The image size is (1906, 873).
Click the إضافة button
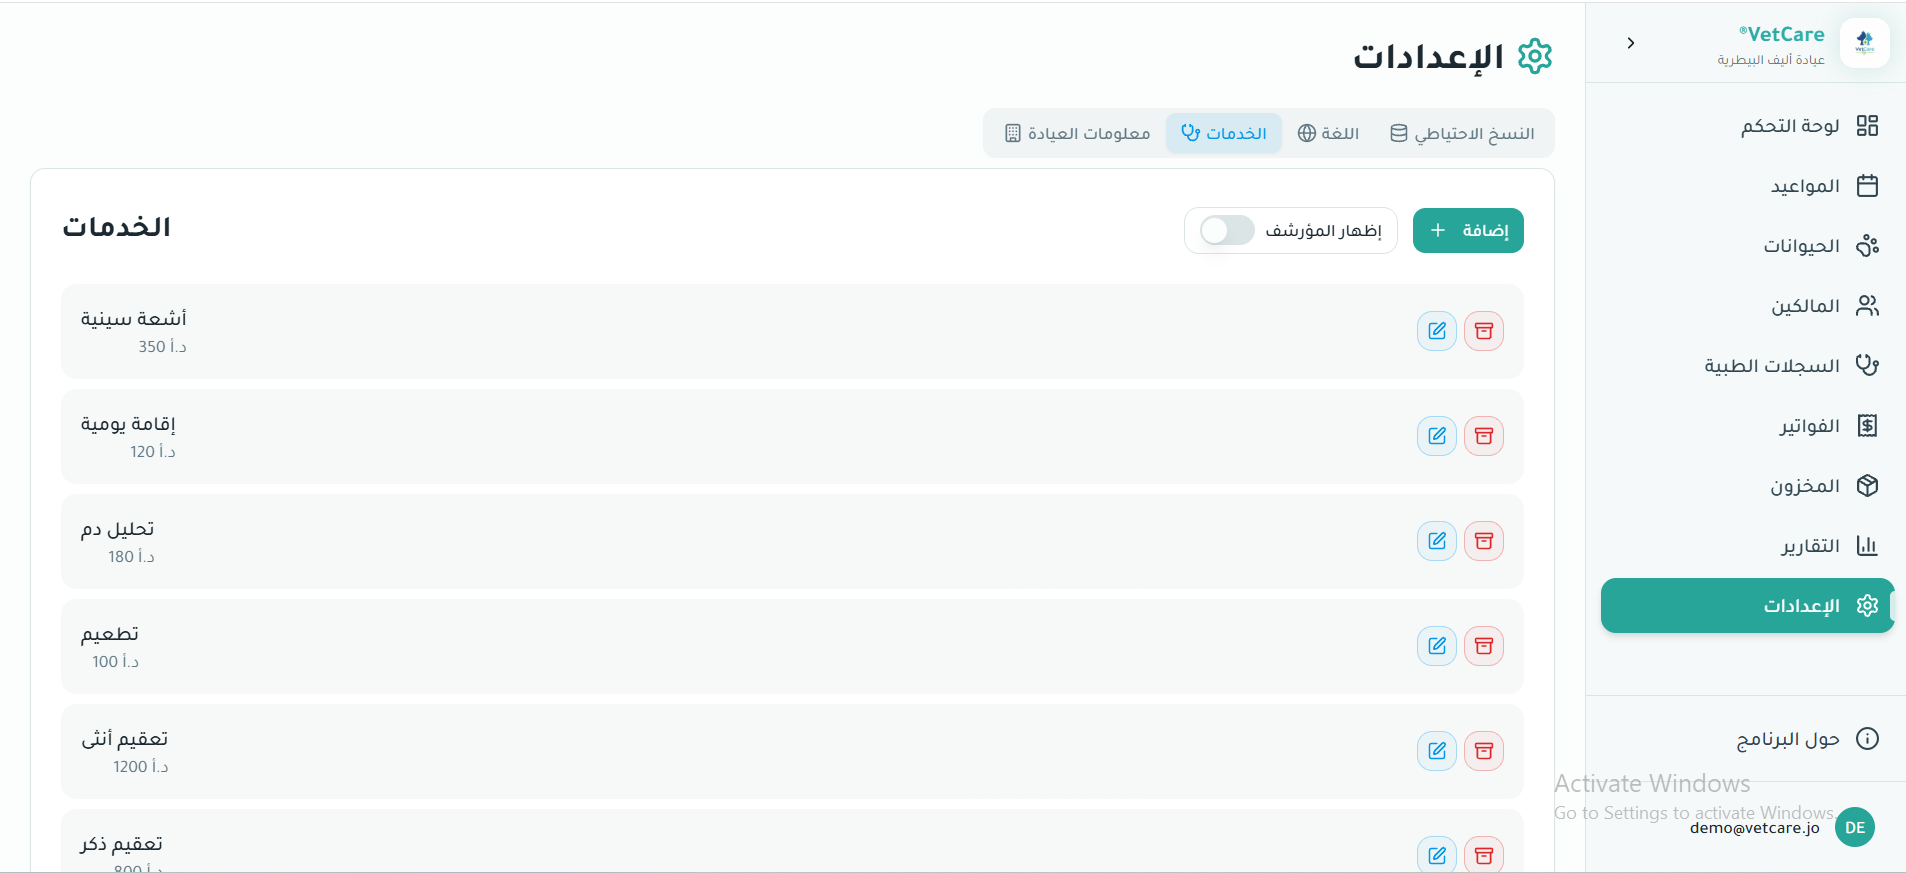point(1468,231)
